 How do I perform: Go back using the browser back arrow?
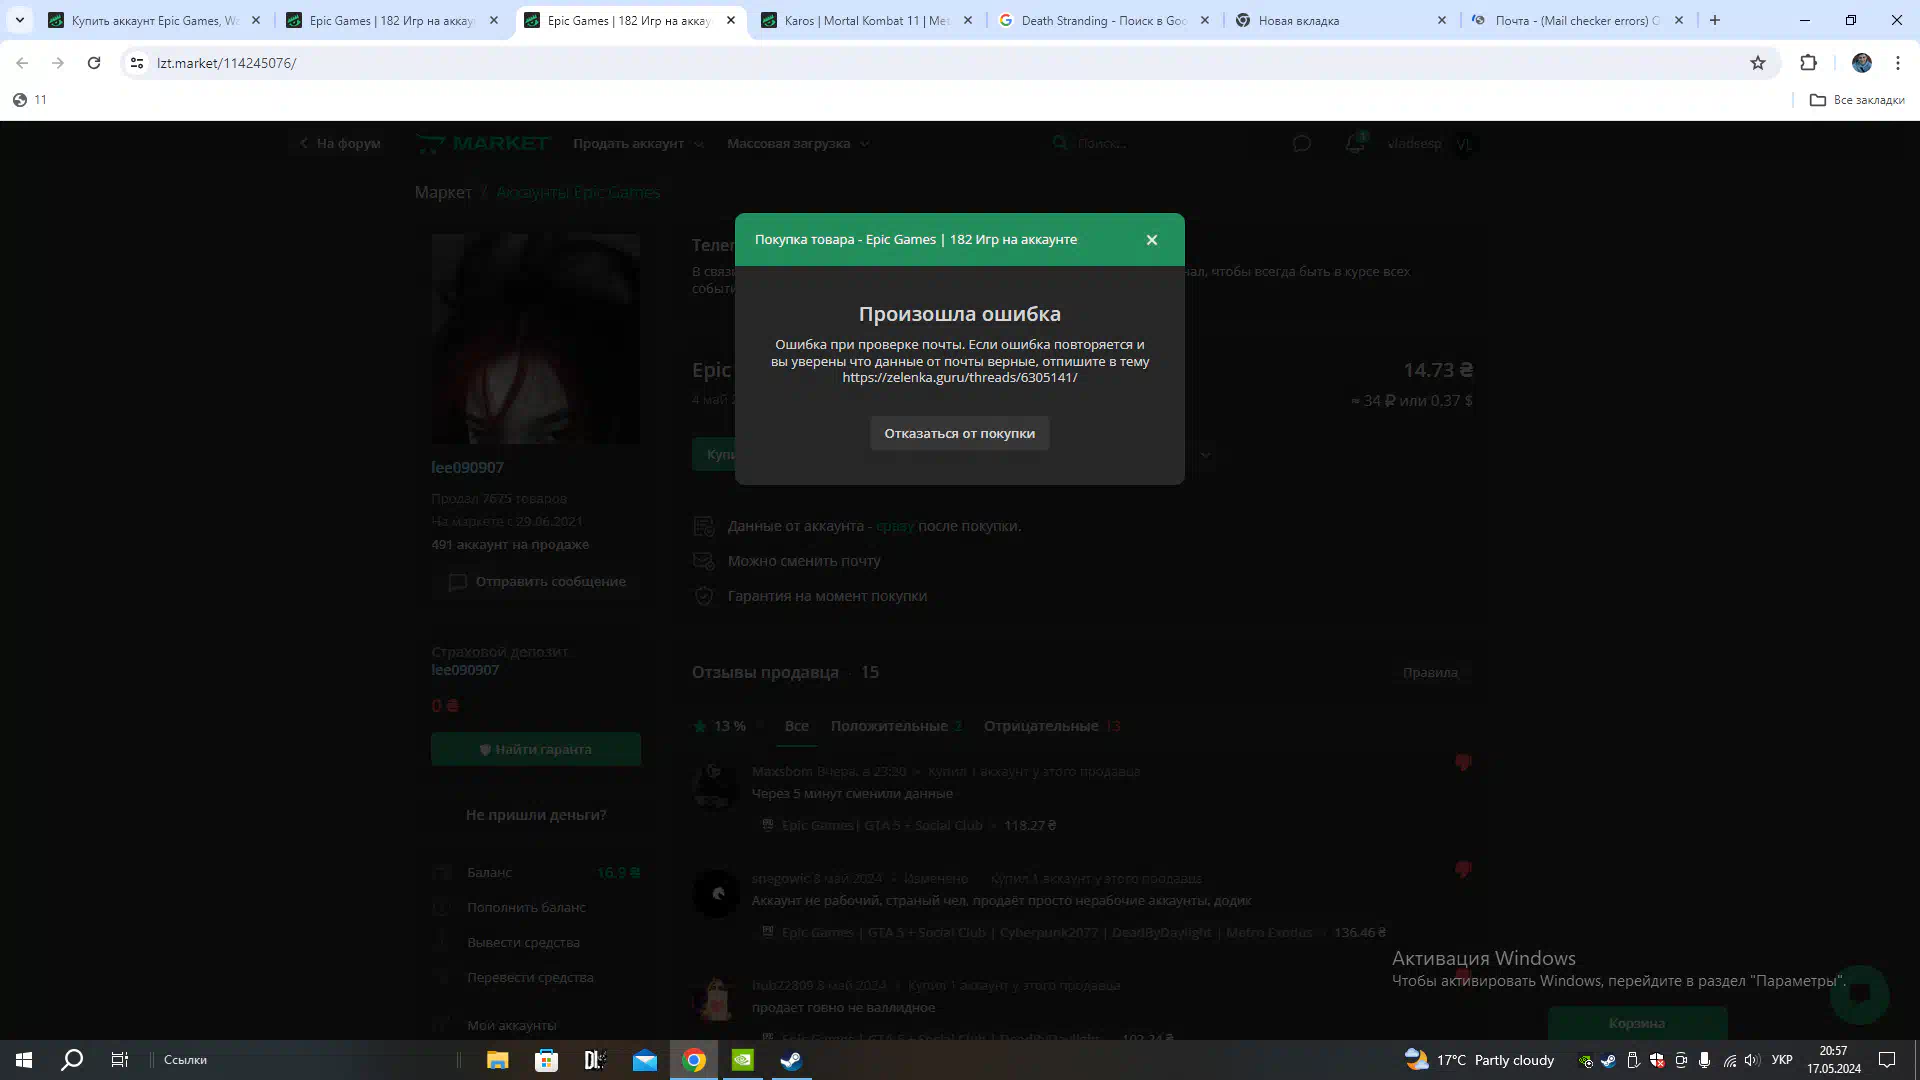tap(22, 63)
